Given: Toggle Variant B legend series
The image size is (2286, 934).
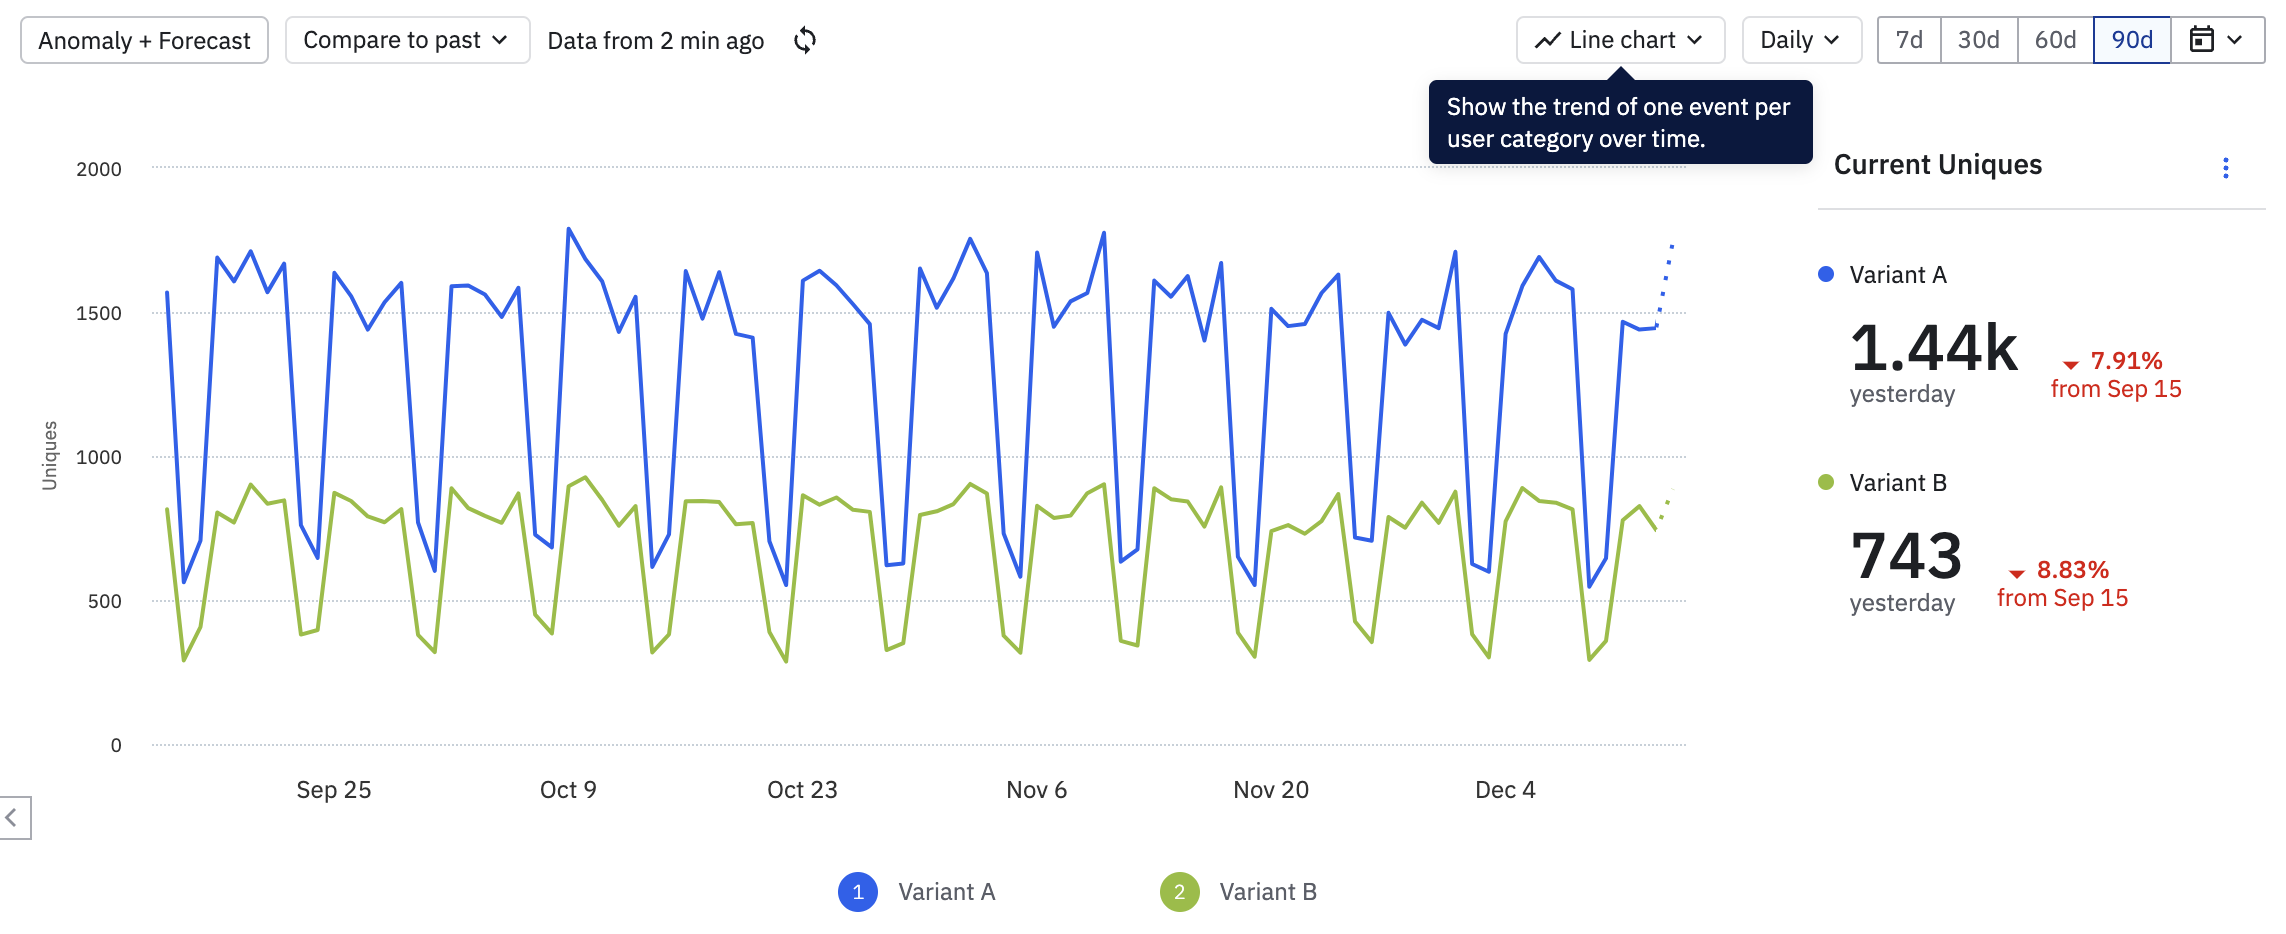Looking at the screenshot, I should pos(1238,892).
